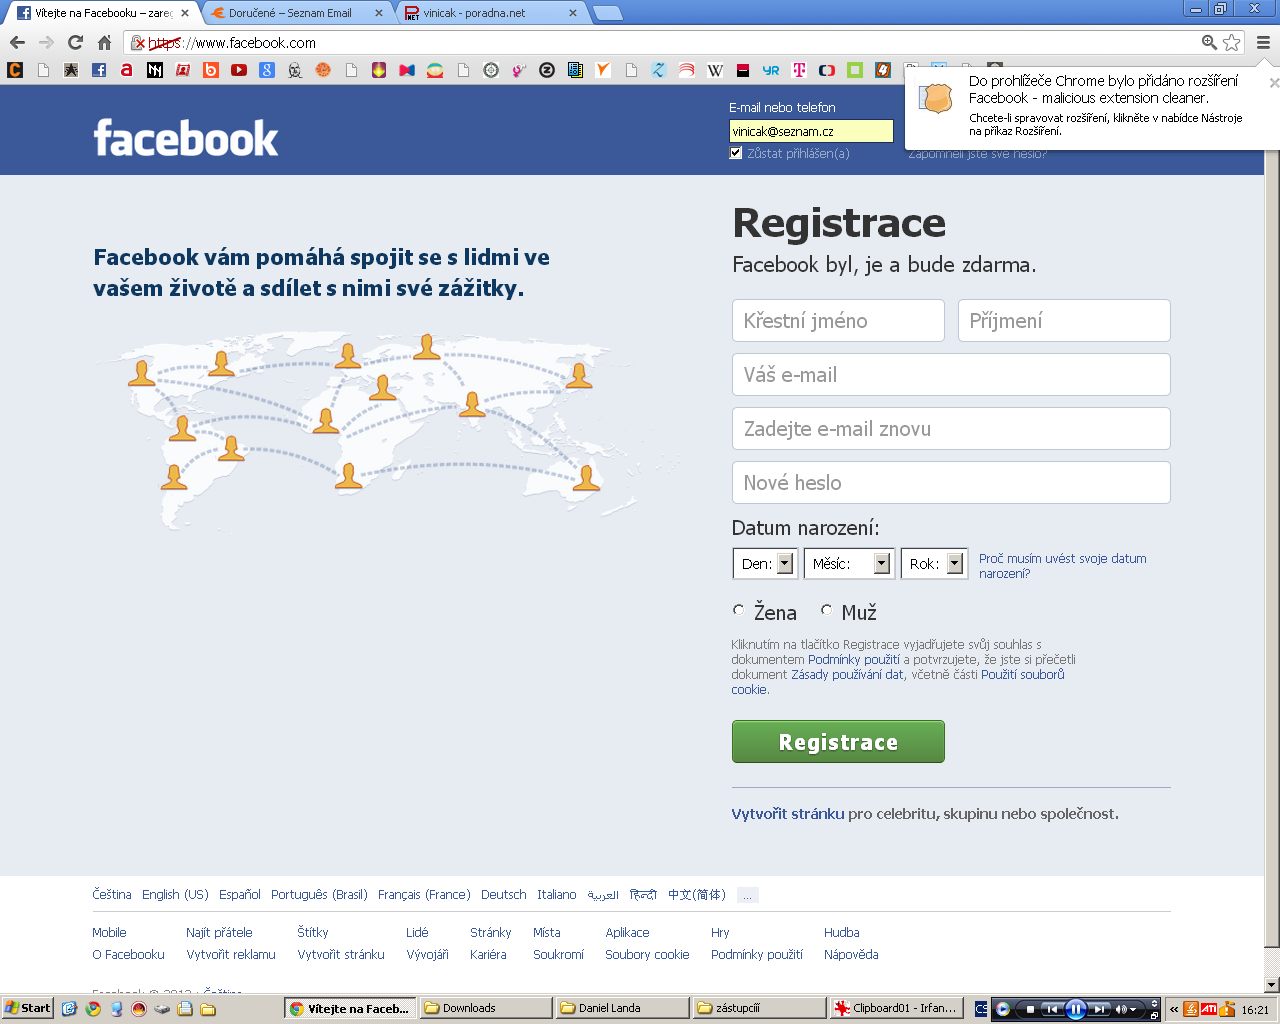Image resolution: width=1280 pixels, height=1024 pixels.
Task: Open the Google bookmark icon
Action: [267, 70]
